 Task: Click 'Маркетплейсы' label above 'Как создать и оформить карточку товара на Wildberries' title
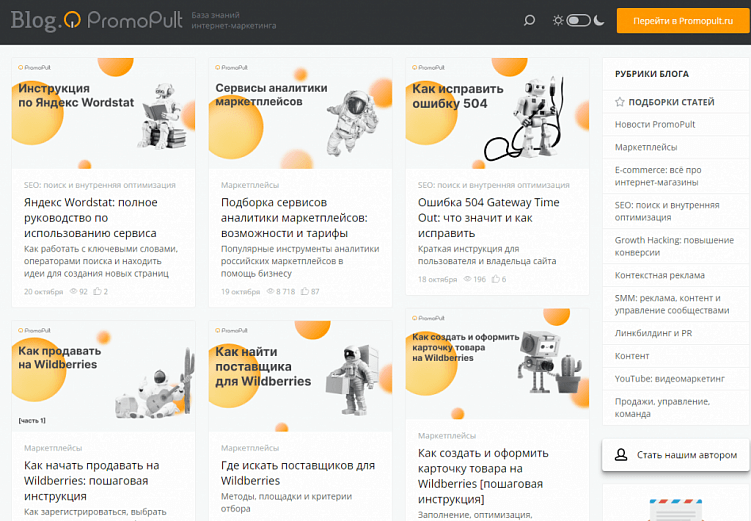[447, 436]
